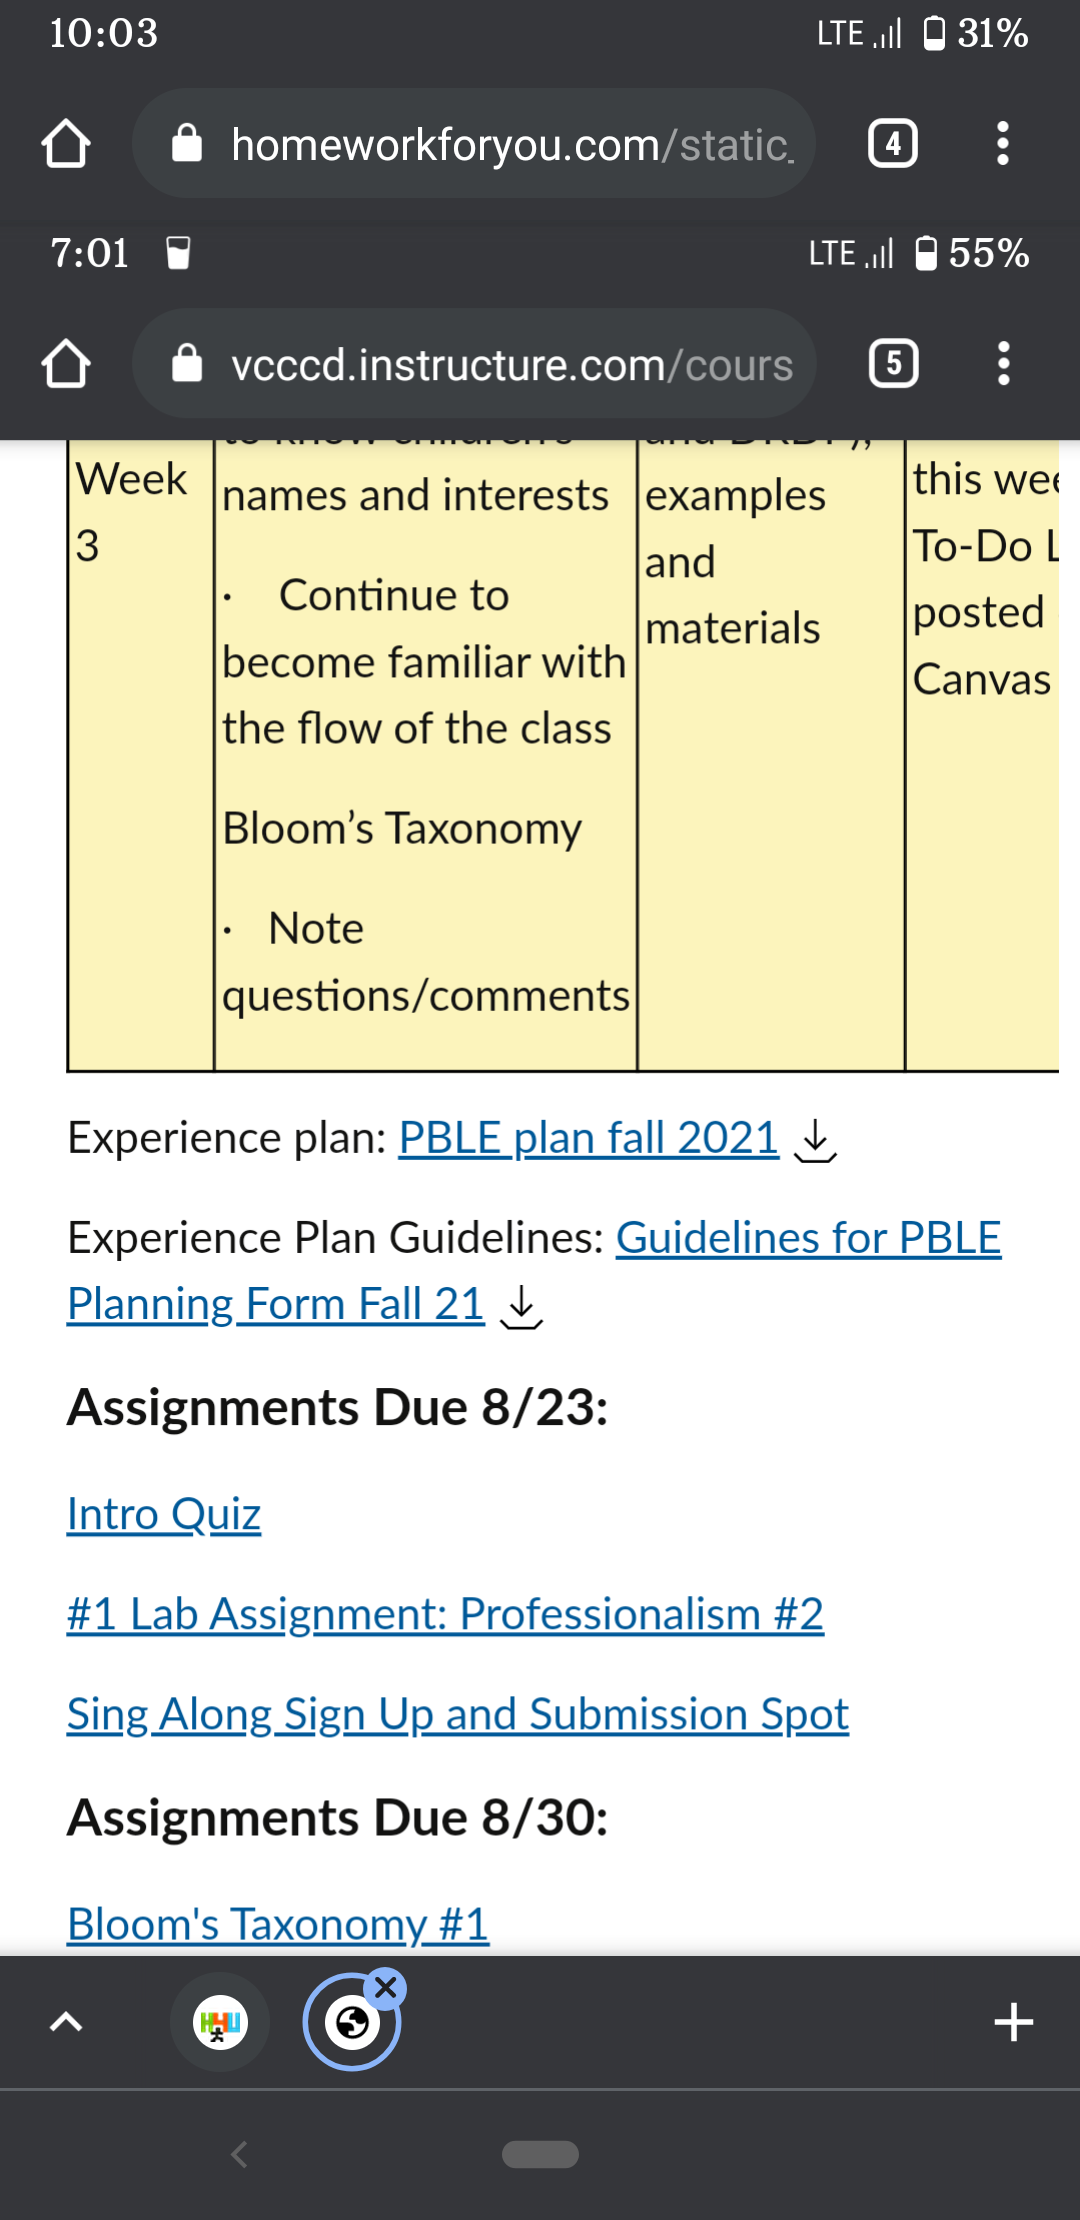Close the highlighted tab in bottom strip
1080x2220 pixels.
(x=386, y=1988)
